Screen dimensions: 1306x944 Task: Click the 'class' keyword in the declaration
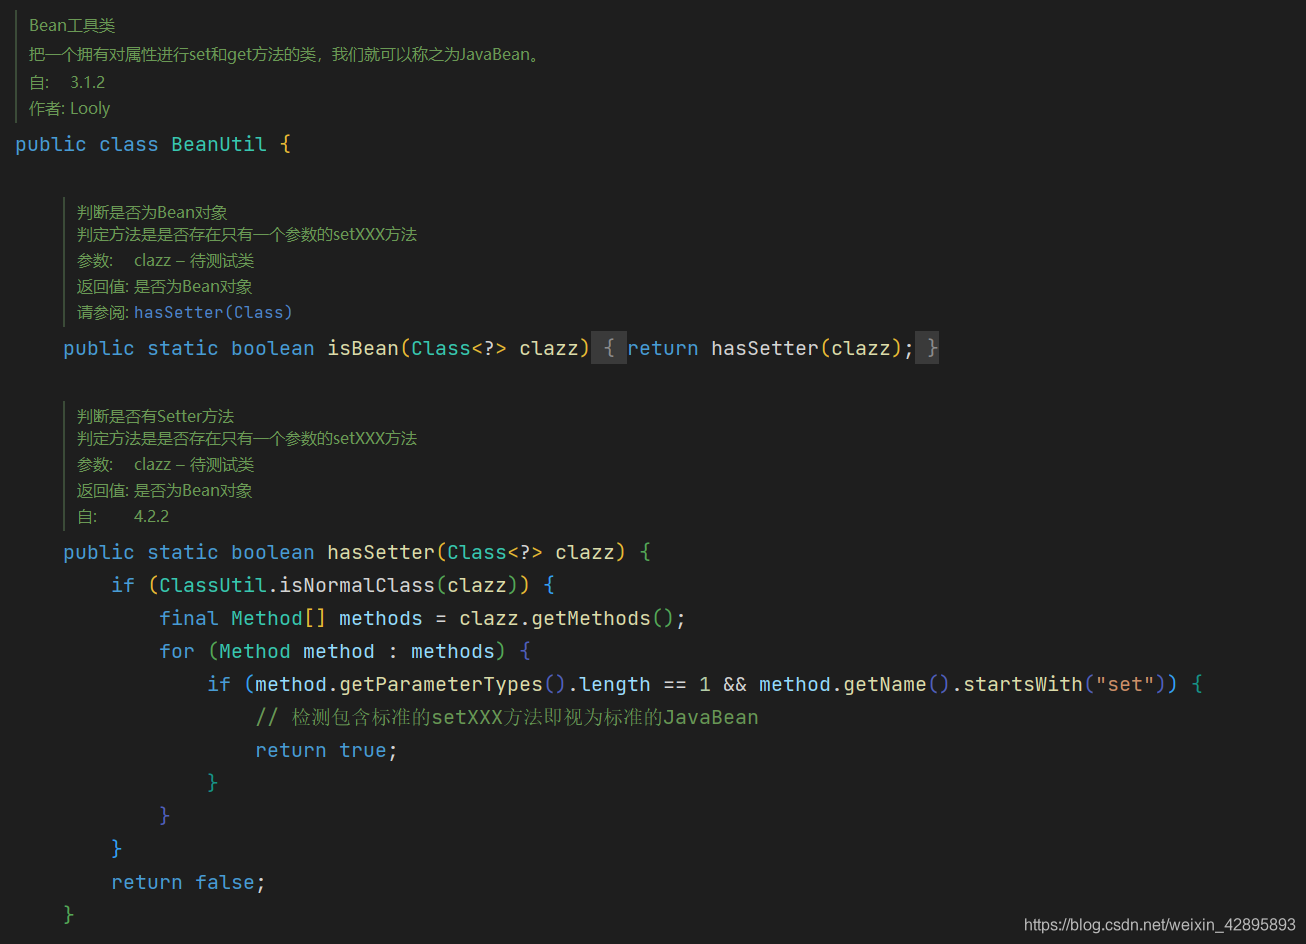pos(129,144)
